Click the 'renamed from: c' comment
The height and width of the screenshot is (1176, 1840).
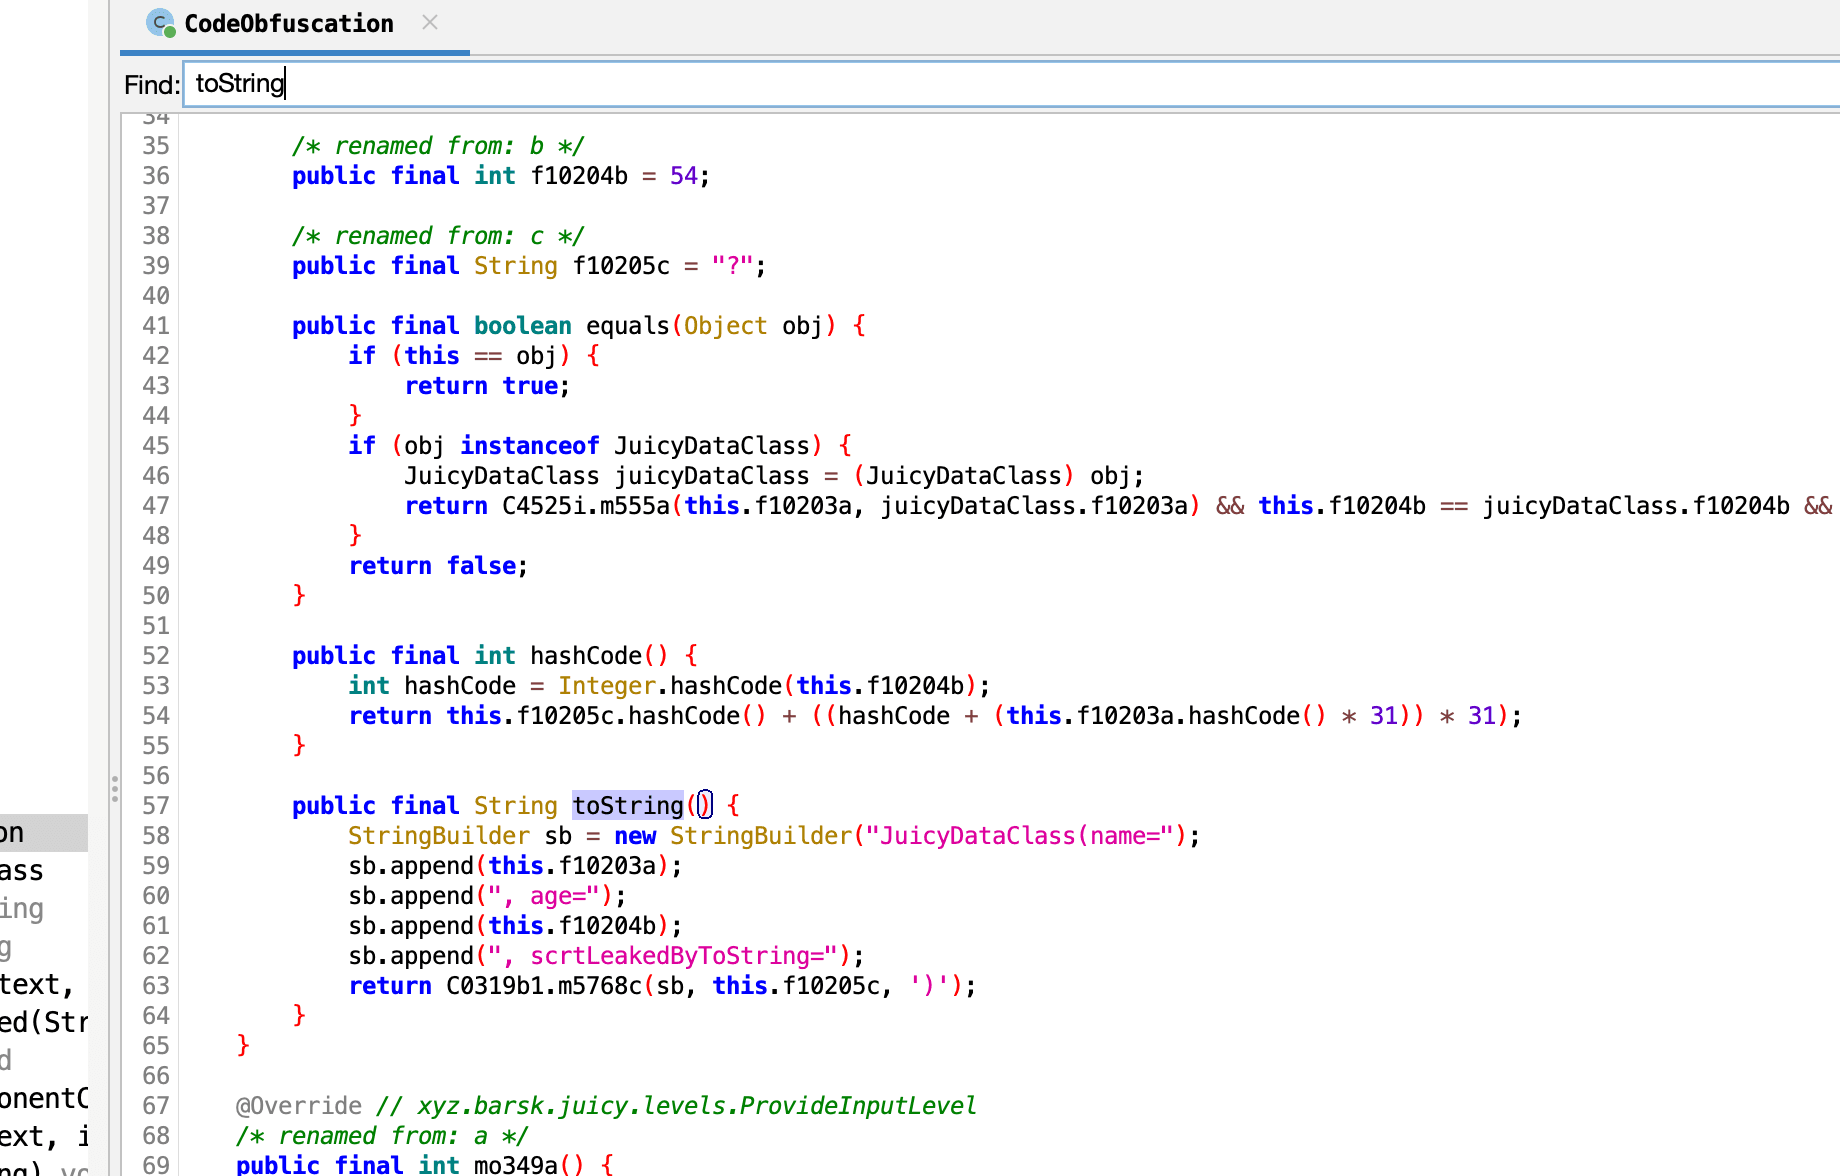(x=438, y=235)
